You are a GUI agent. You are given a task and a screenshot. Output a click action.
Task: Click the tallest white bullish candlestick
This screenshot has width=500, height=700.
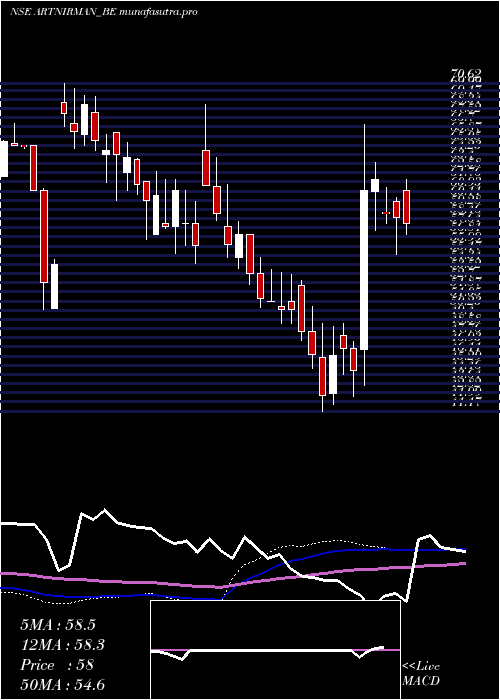[x=364, y=270]
